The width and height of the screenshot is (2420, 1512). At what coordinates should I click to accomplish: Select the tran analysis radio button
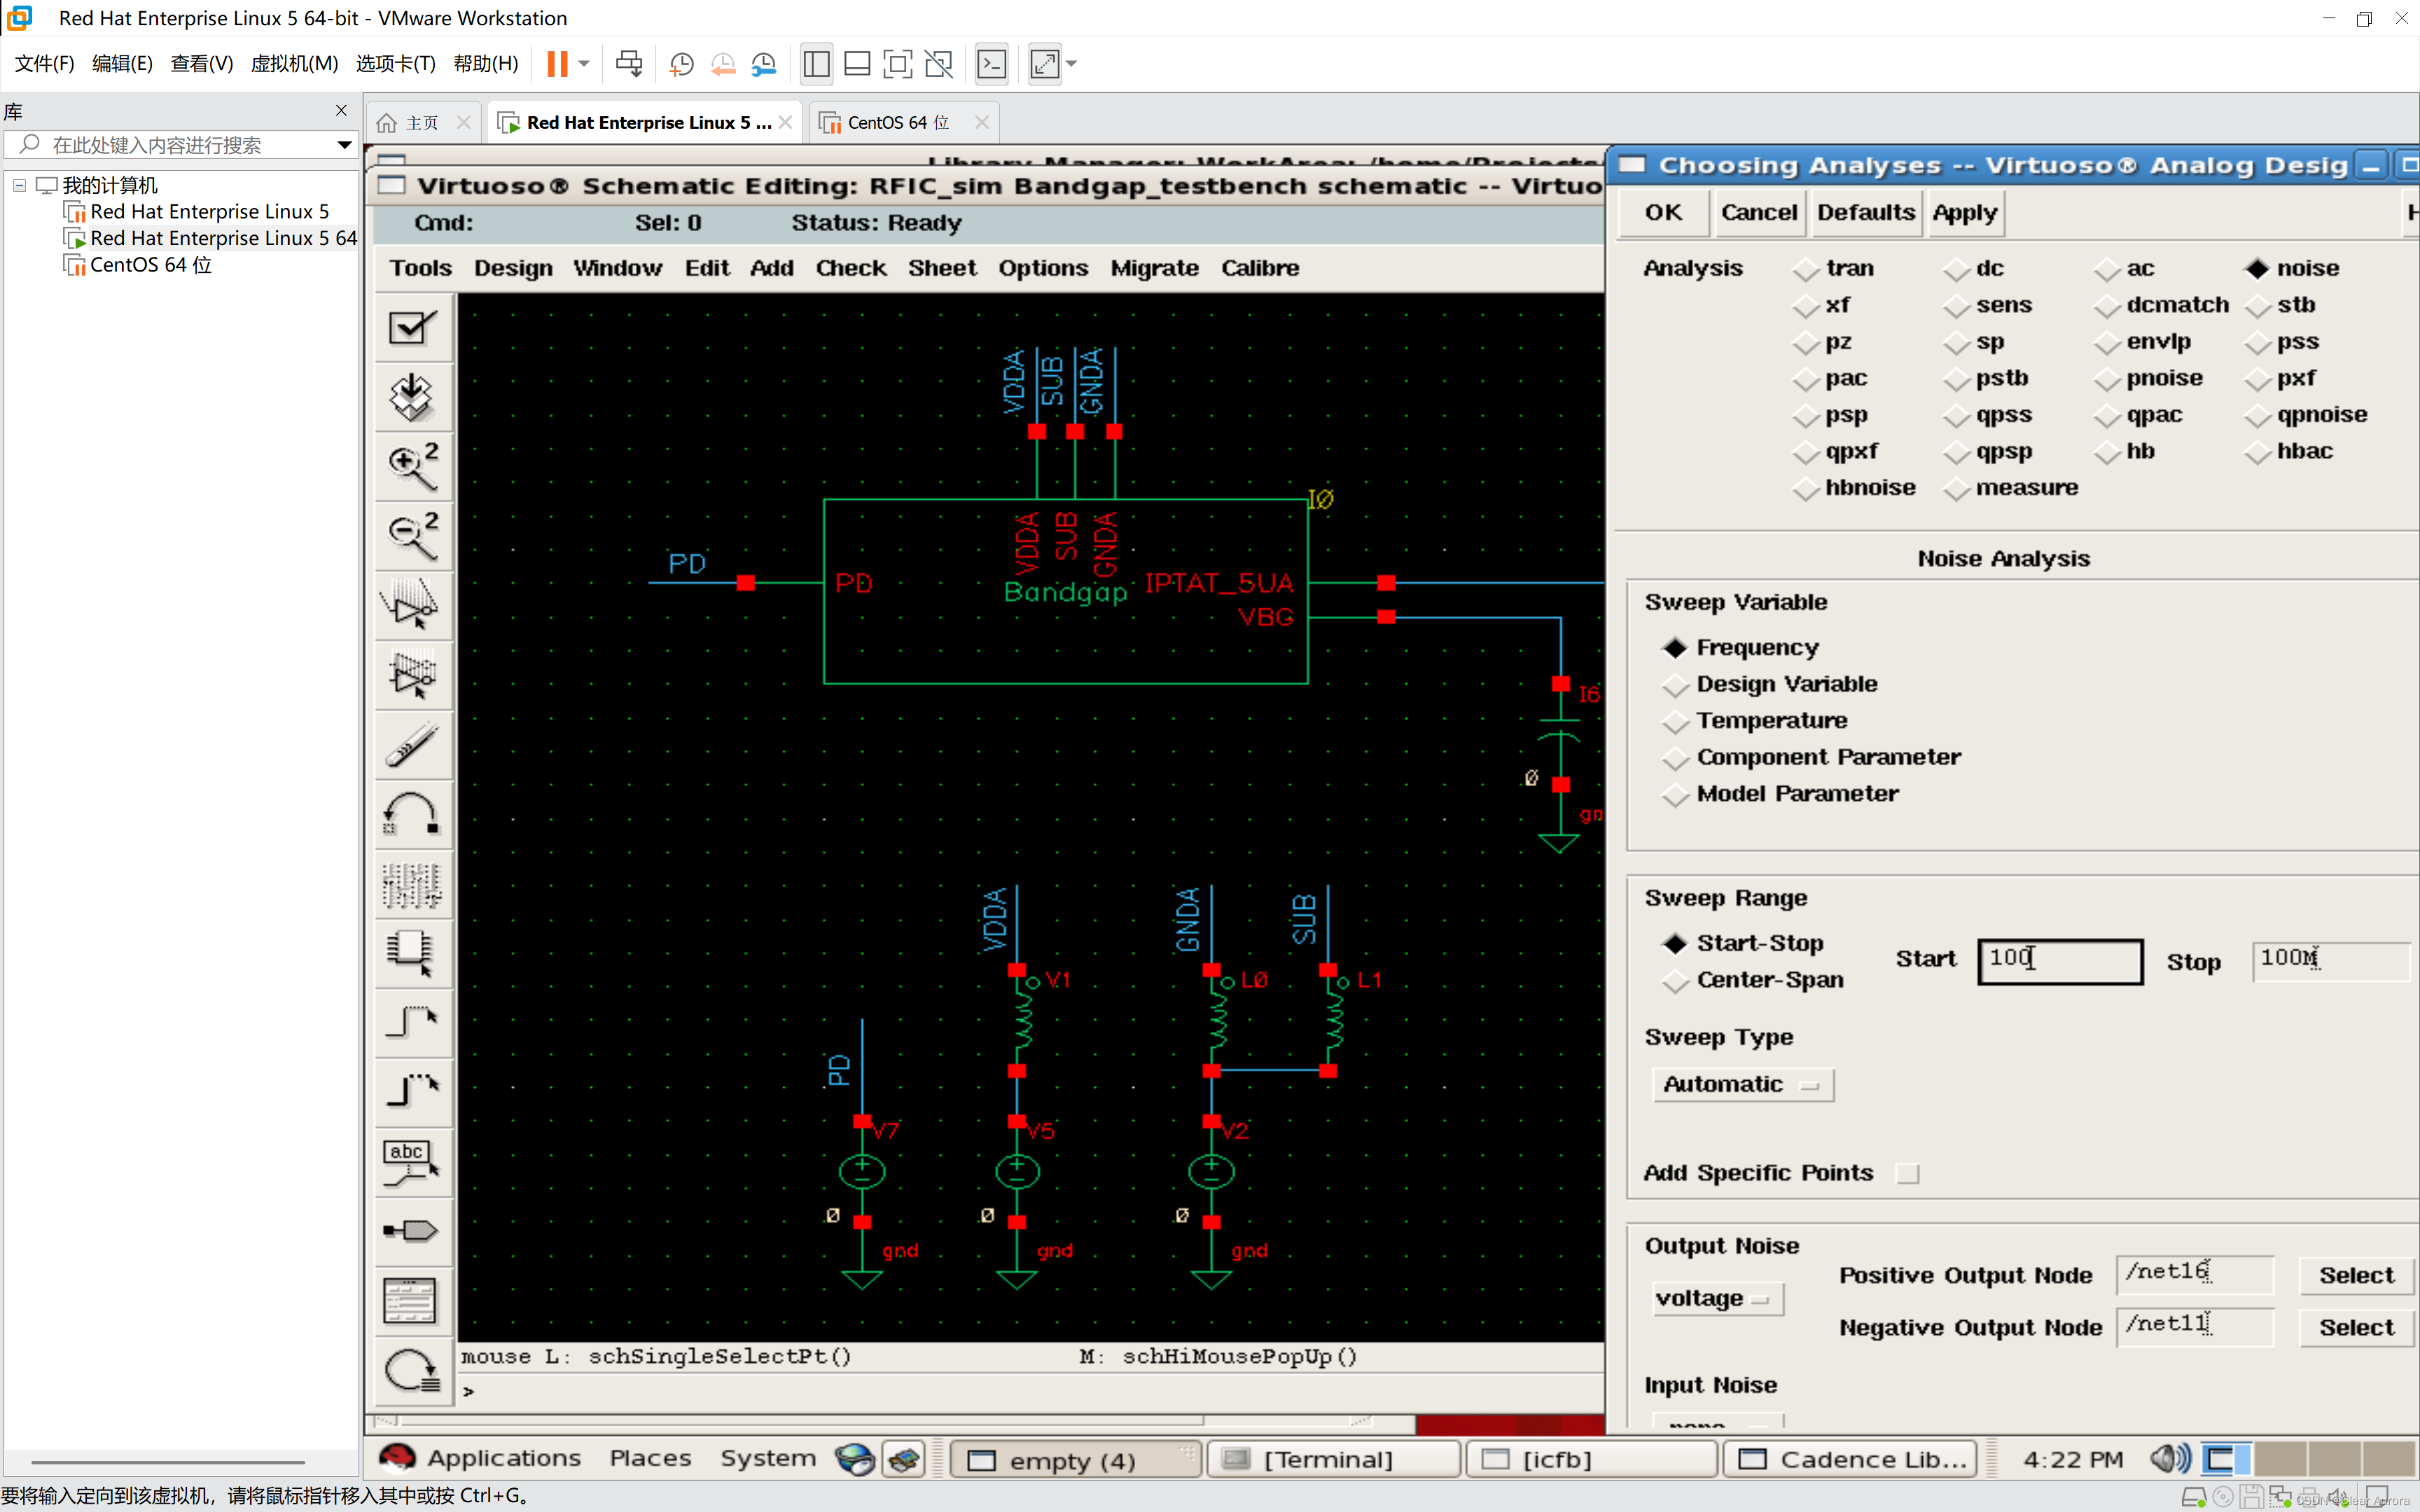pyautogui.click(x=1806, y=269)
